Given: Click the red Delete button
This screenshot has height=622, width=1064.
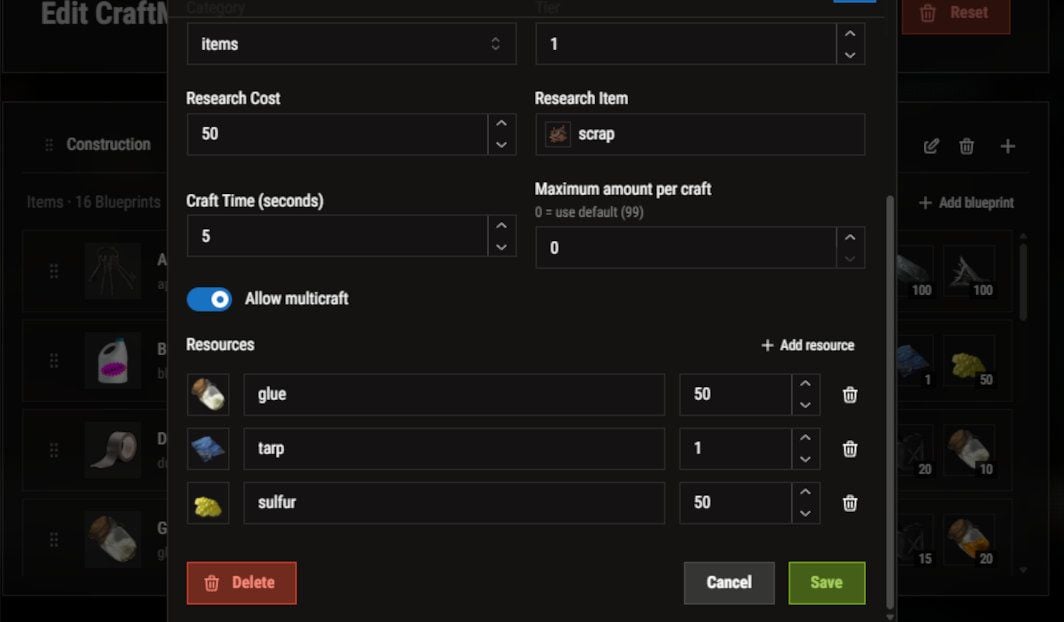Looking at the screenshot, I should click(x=242, y=583).
